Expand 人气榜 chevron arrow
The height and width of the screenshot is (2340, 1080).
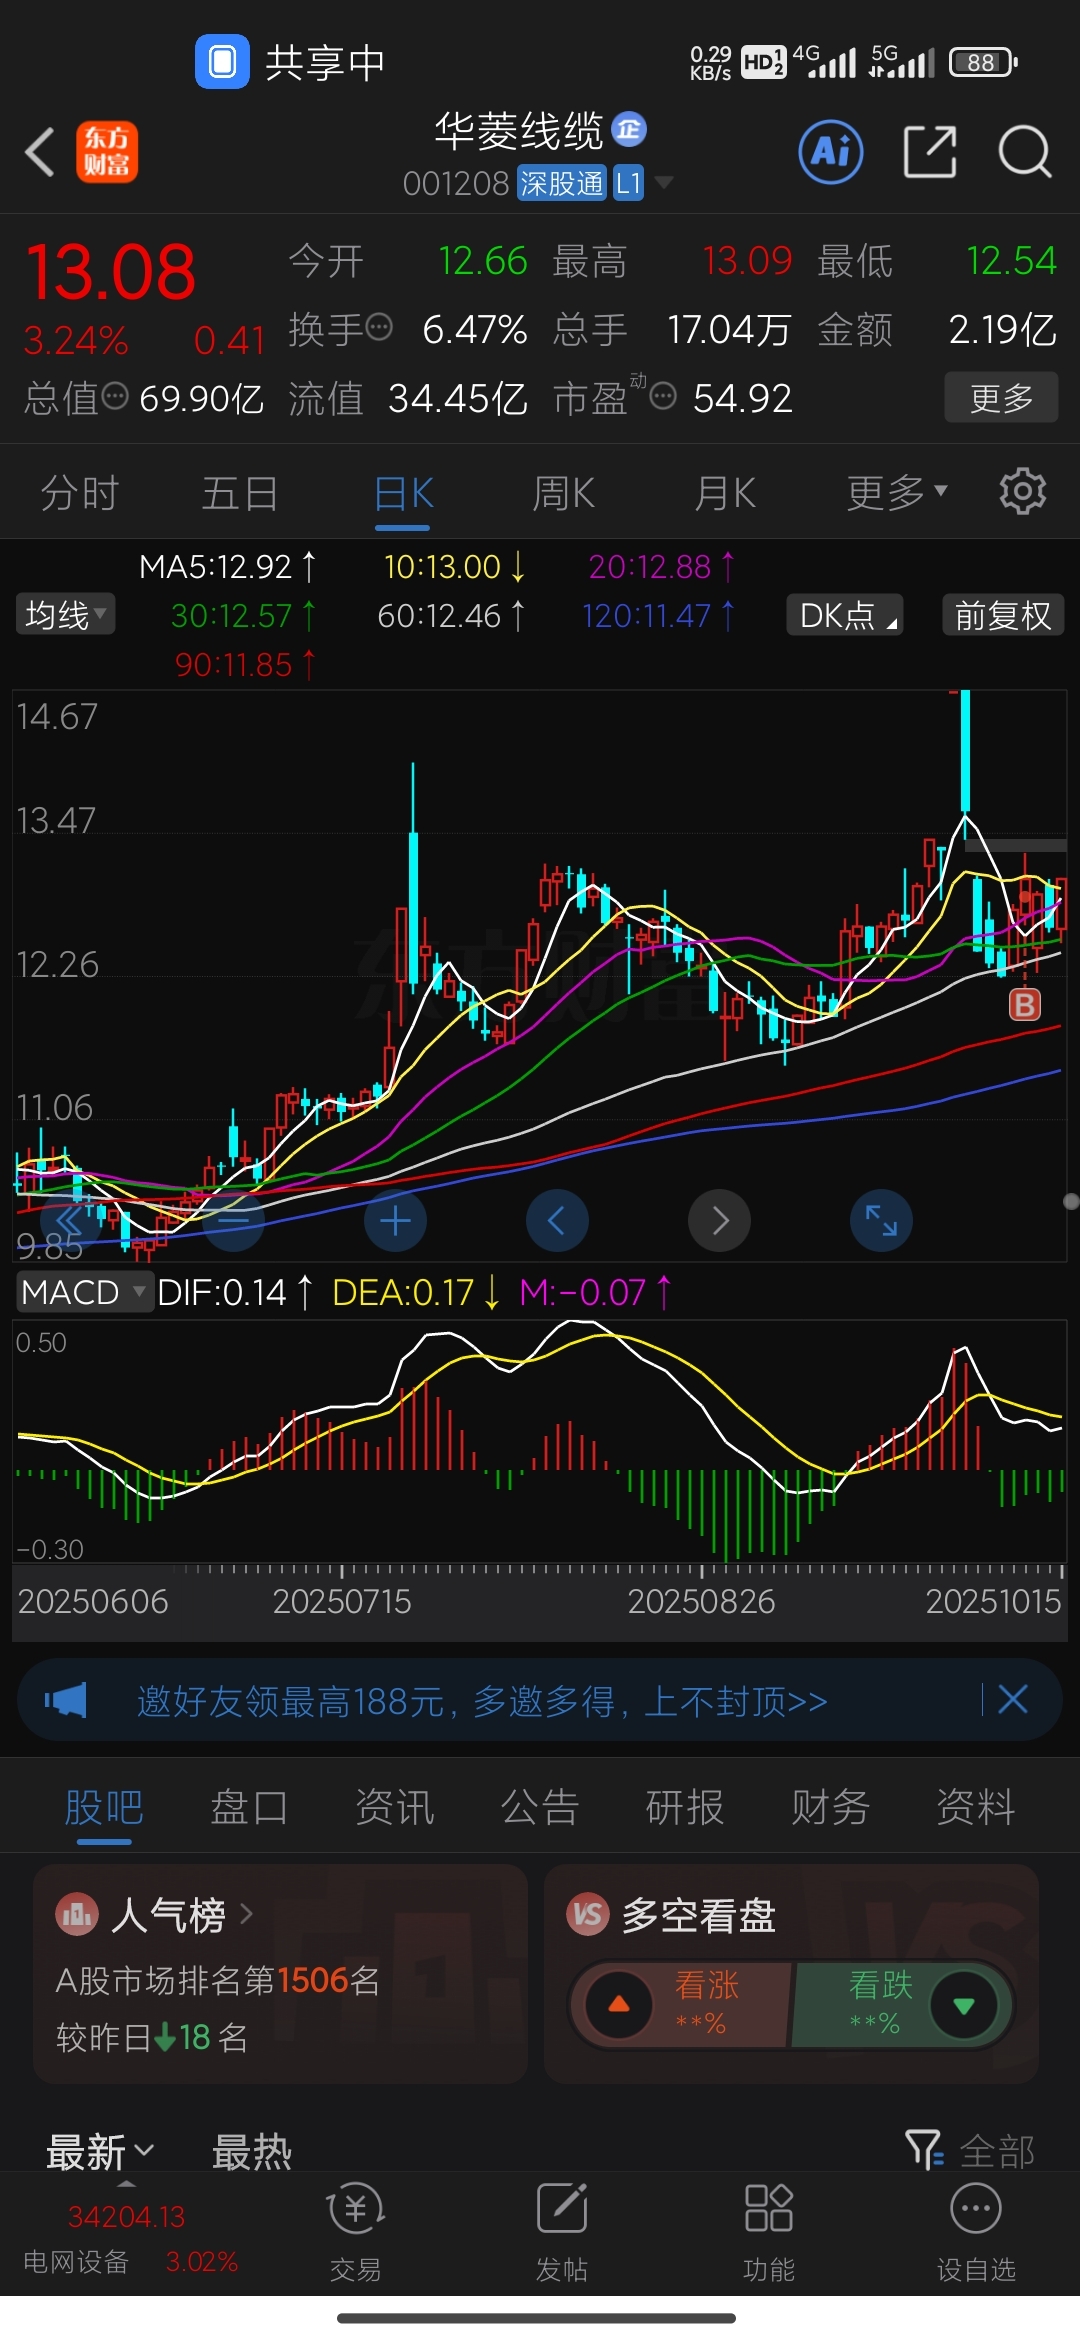[246, 1914]
